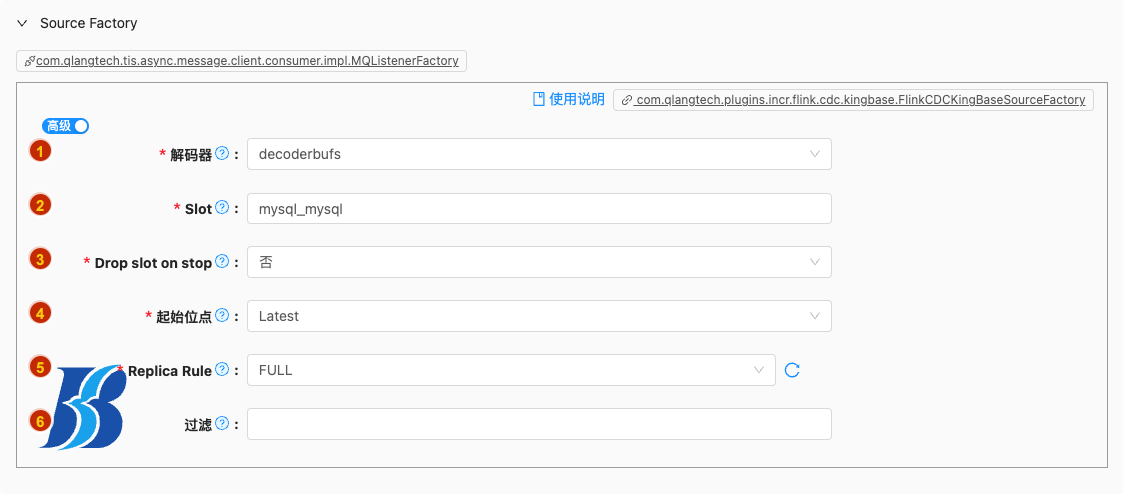Click help icon next to 过滤 label
Image resolution: width=1123 pixels, height=494 pixels.
pos(222,424)
